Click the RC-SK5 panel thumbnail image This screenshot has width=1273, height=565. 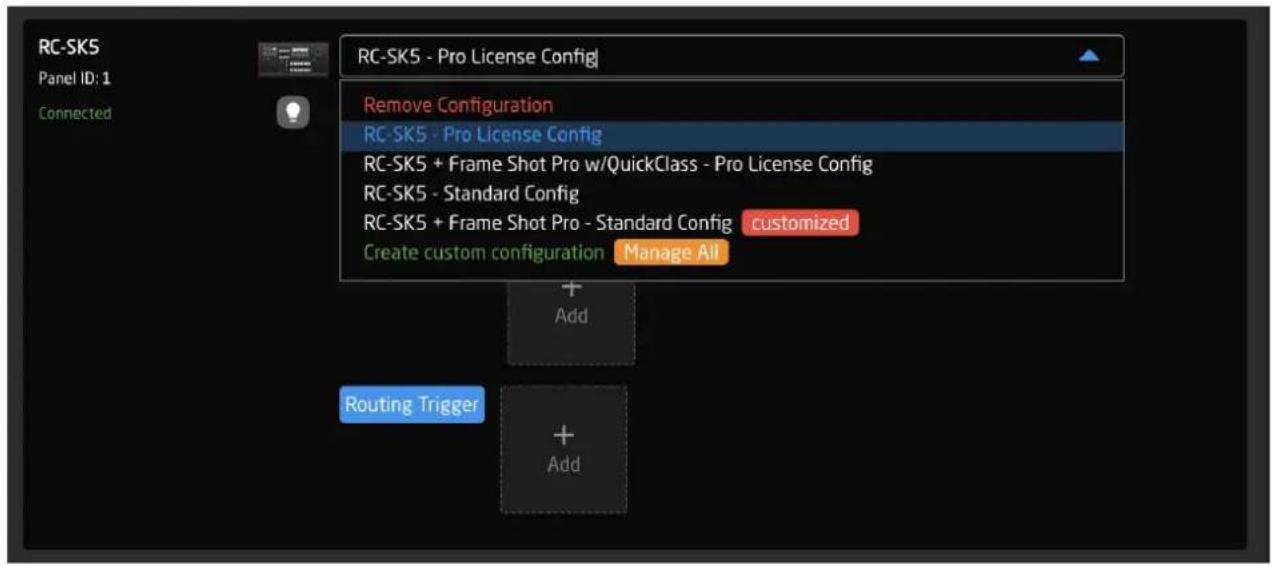click(x=294, y=59)
